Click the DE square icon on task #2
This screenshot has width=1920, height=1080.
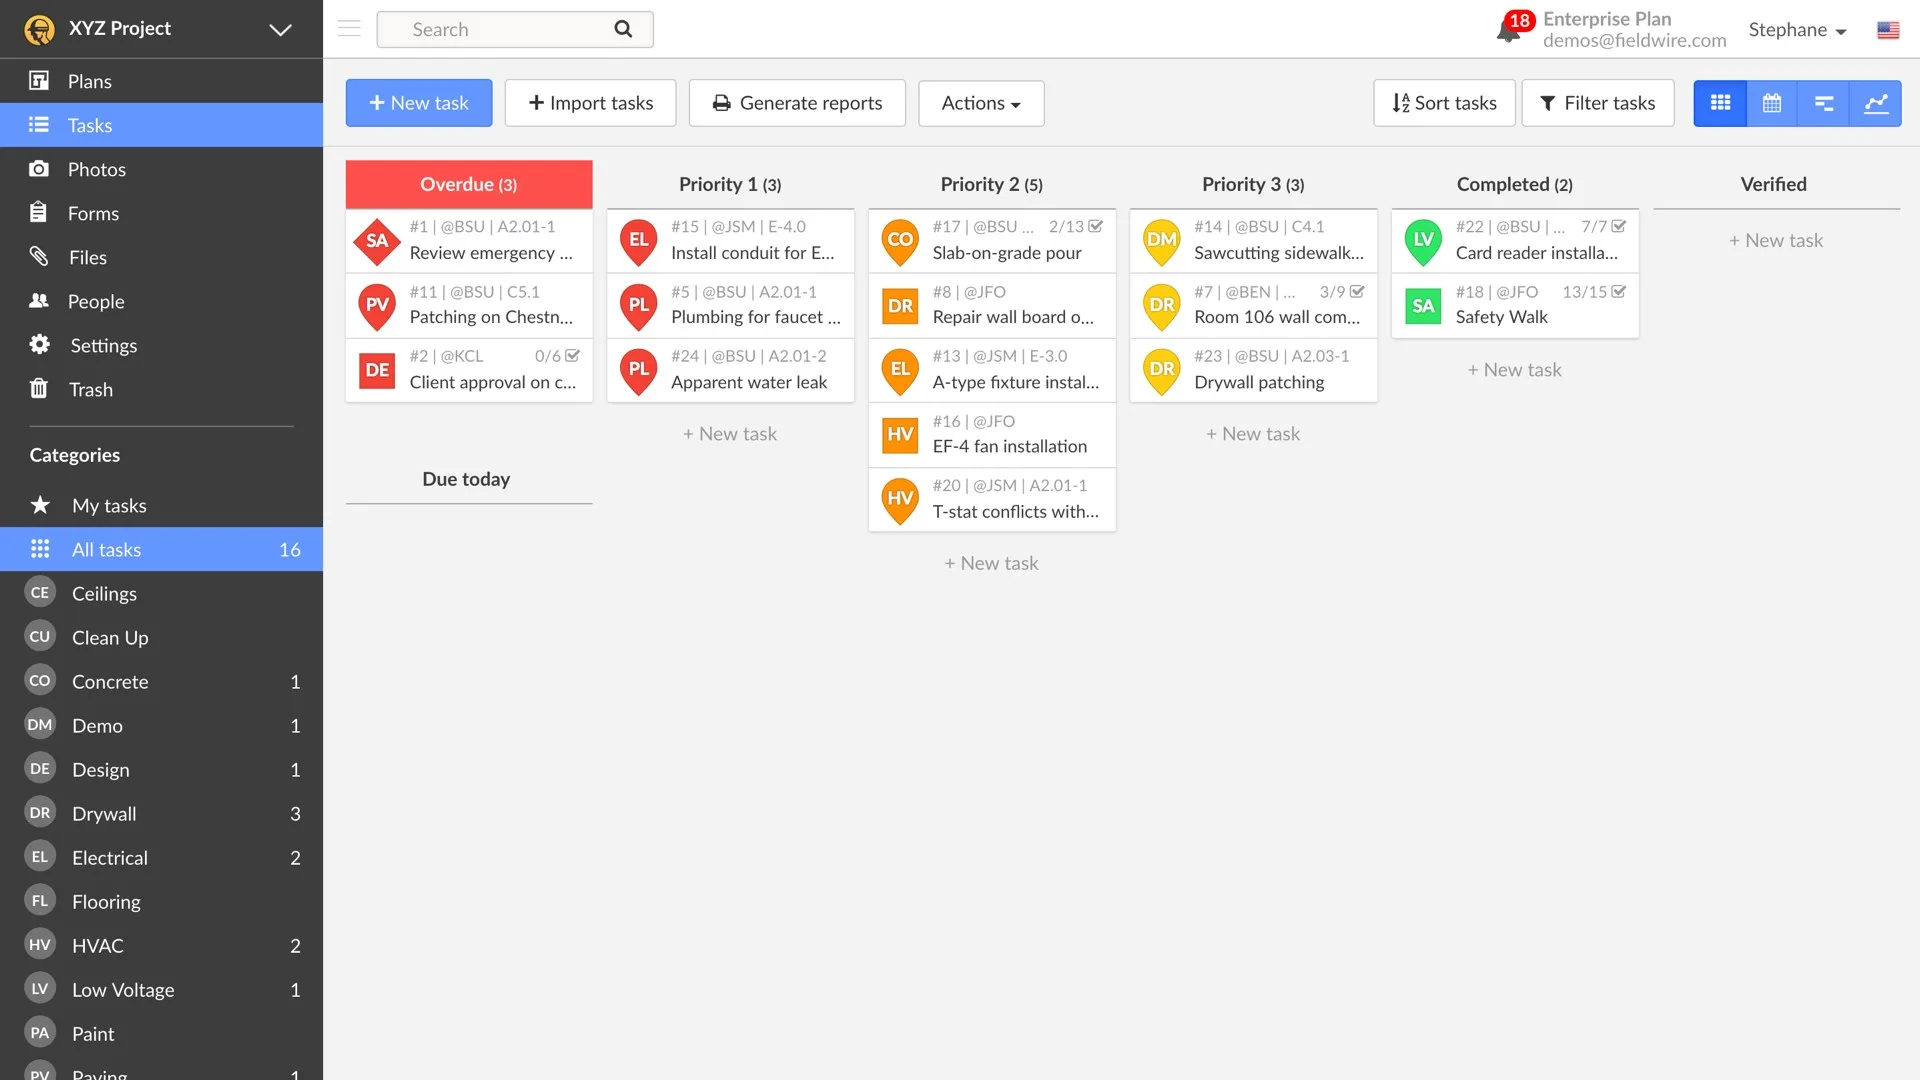(x=377, y=370)
